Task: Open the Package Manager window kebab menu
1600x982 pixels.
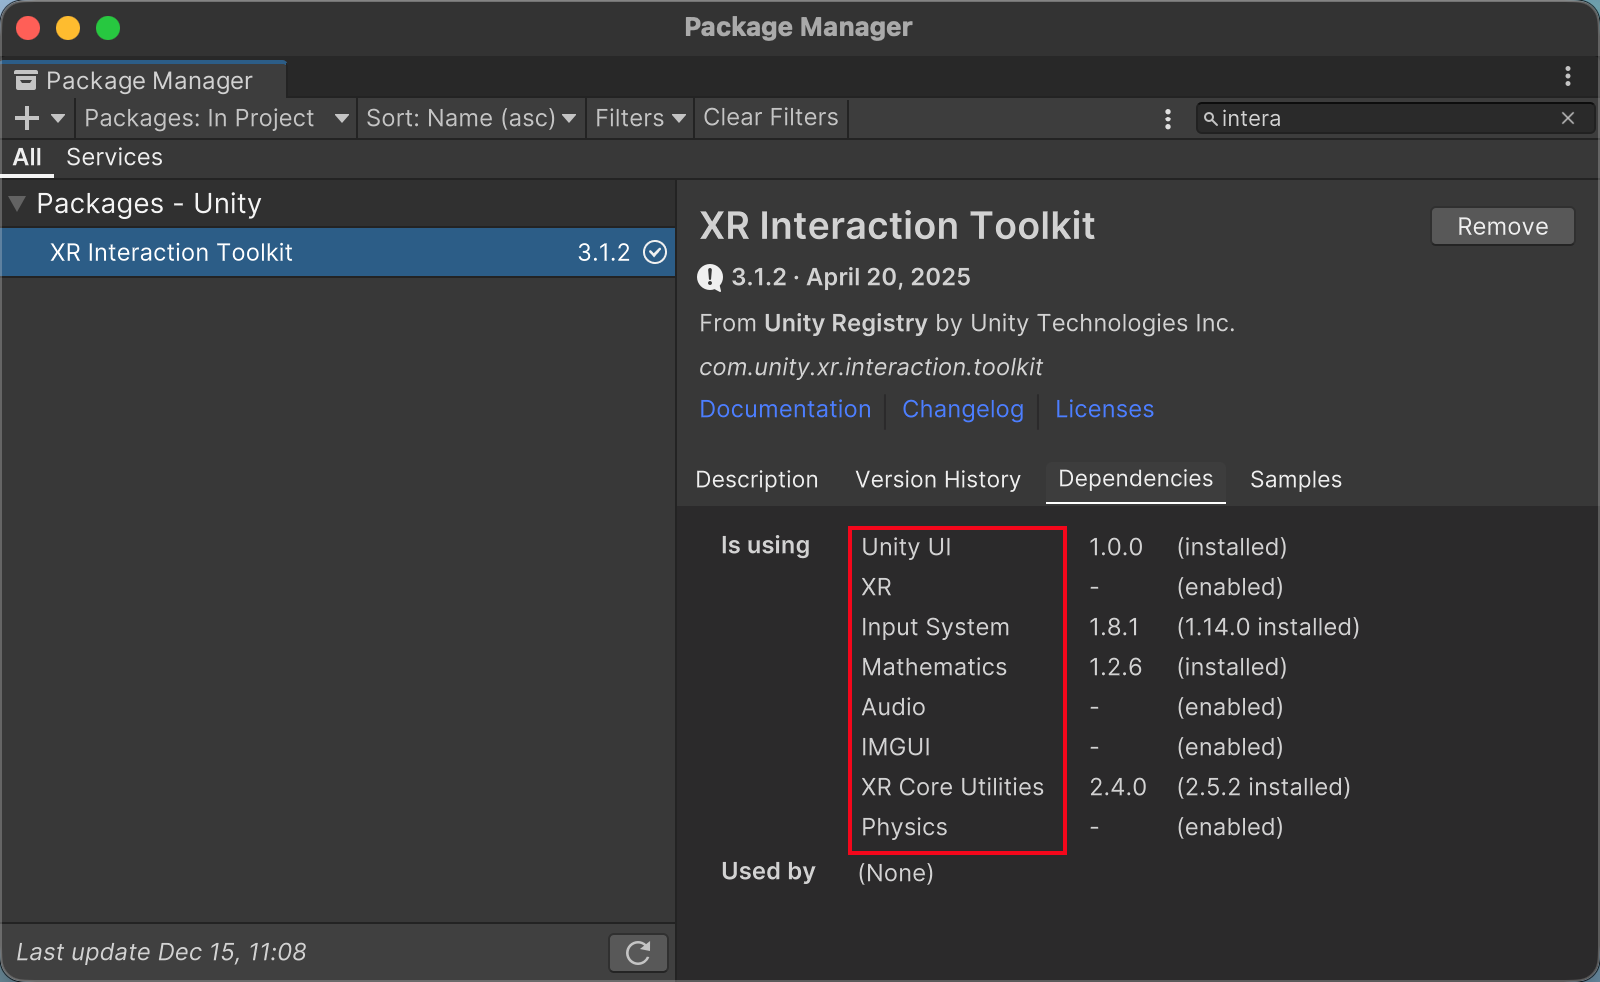Action: coord(1567,76)
